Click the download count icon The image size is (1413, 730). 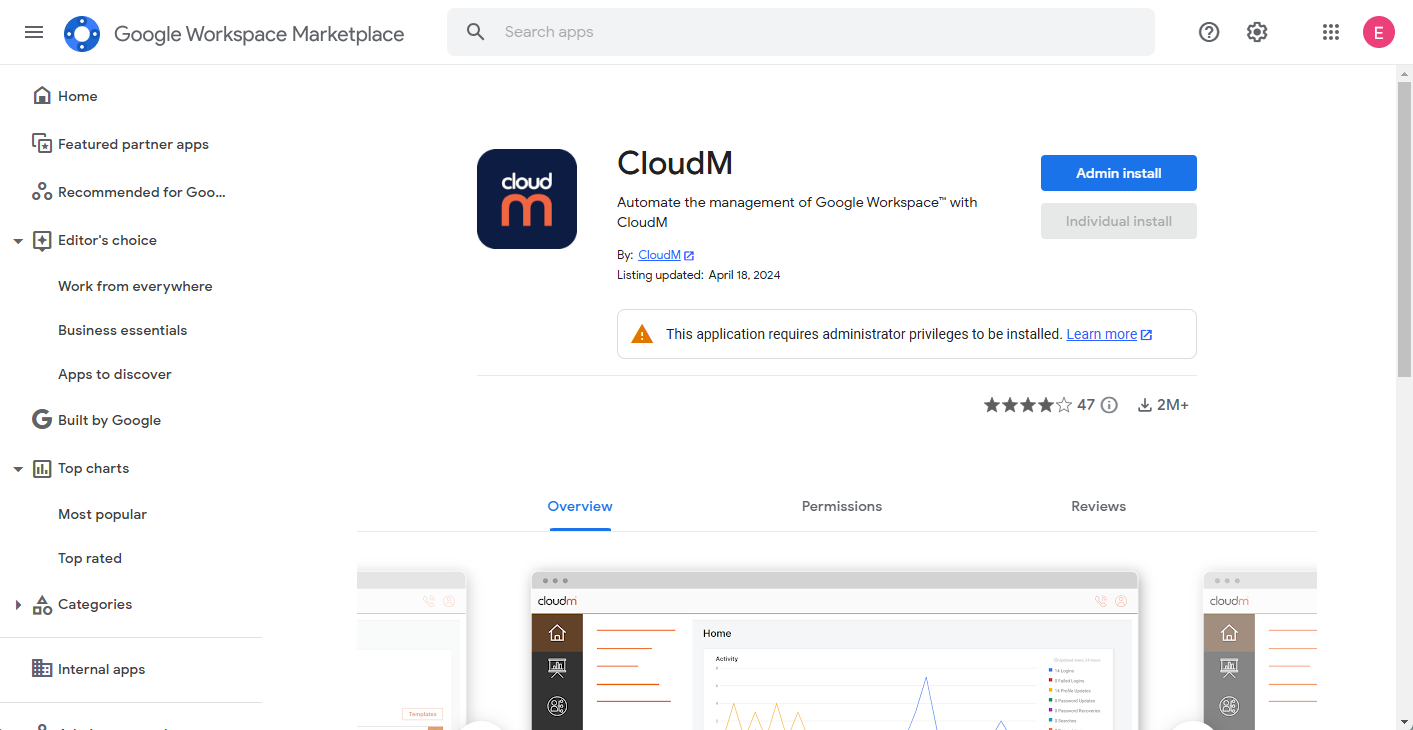(1145, 405)
